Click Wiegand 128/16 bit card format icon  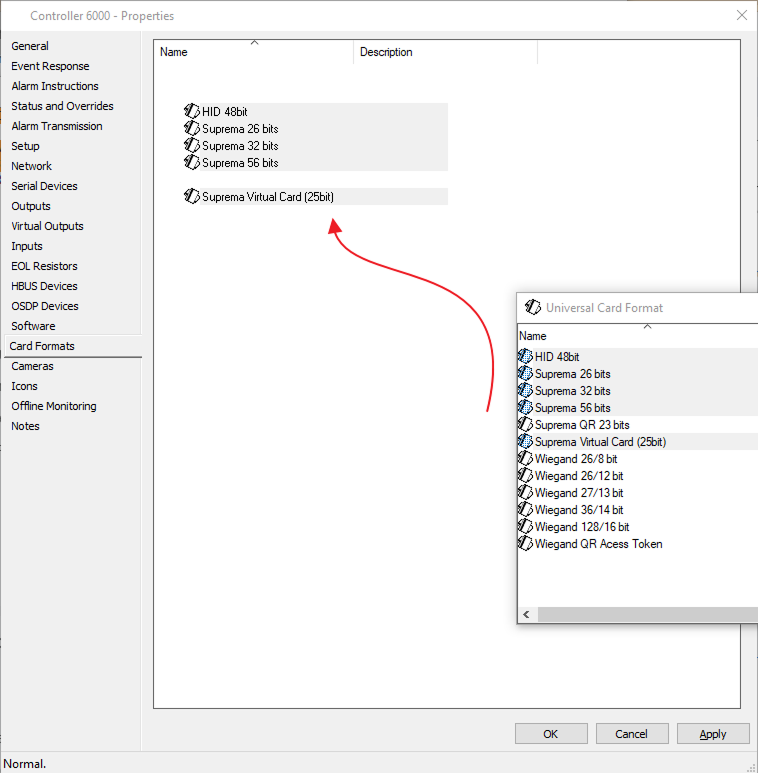[x=526, y=527]
